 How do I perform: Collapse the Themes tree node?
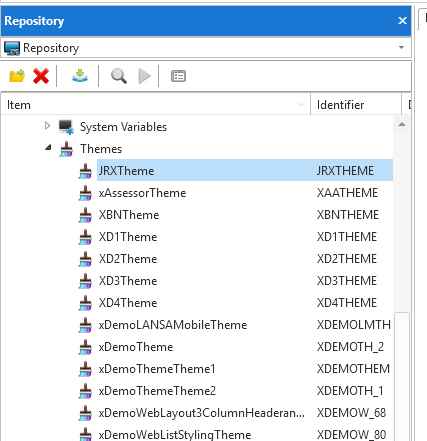pyautogui.click(x=48, y=147)
